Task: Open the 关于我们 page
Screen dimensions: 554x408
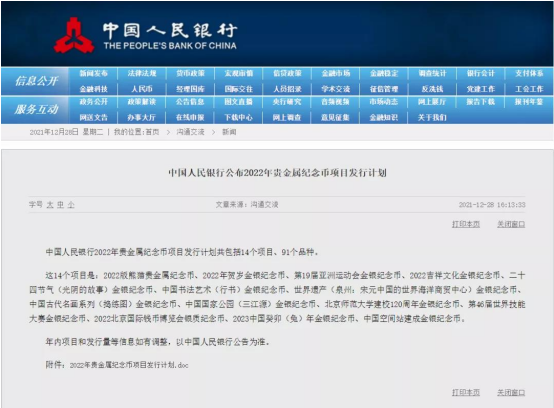Action: pos(432,117)
